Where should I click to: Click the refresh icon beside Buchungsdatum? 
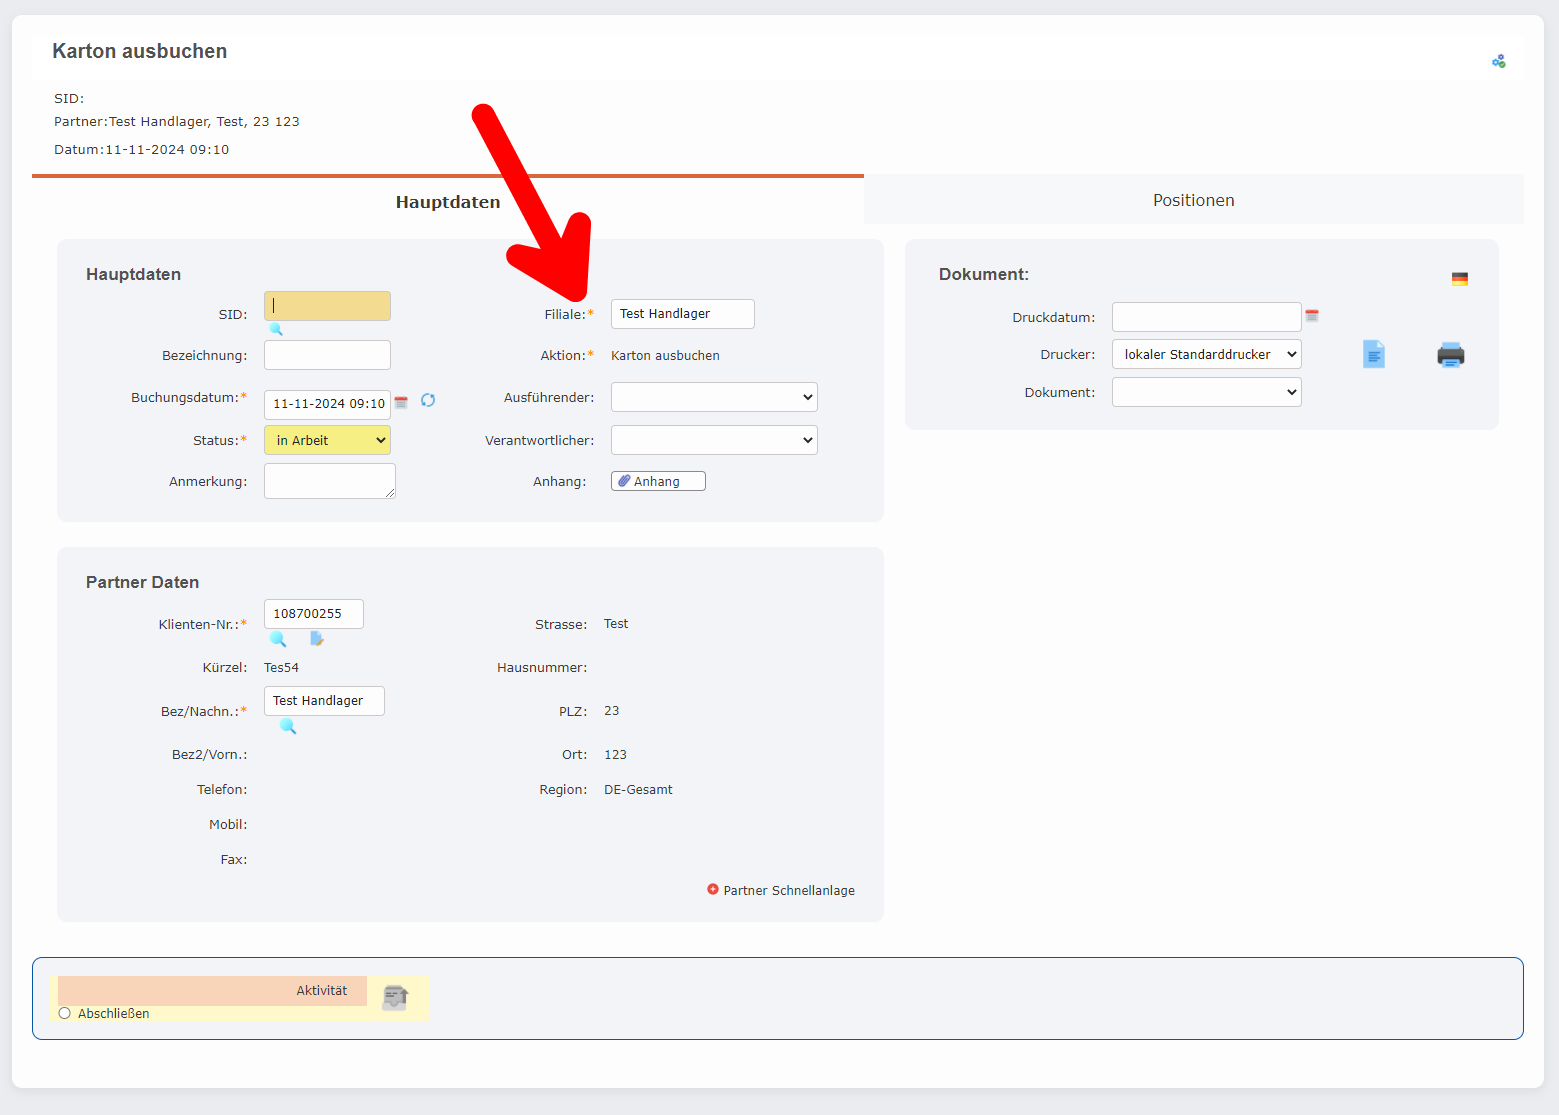428,400
